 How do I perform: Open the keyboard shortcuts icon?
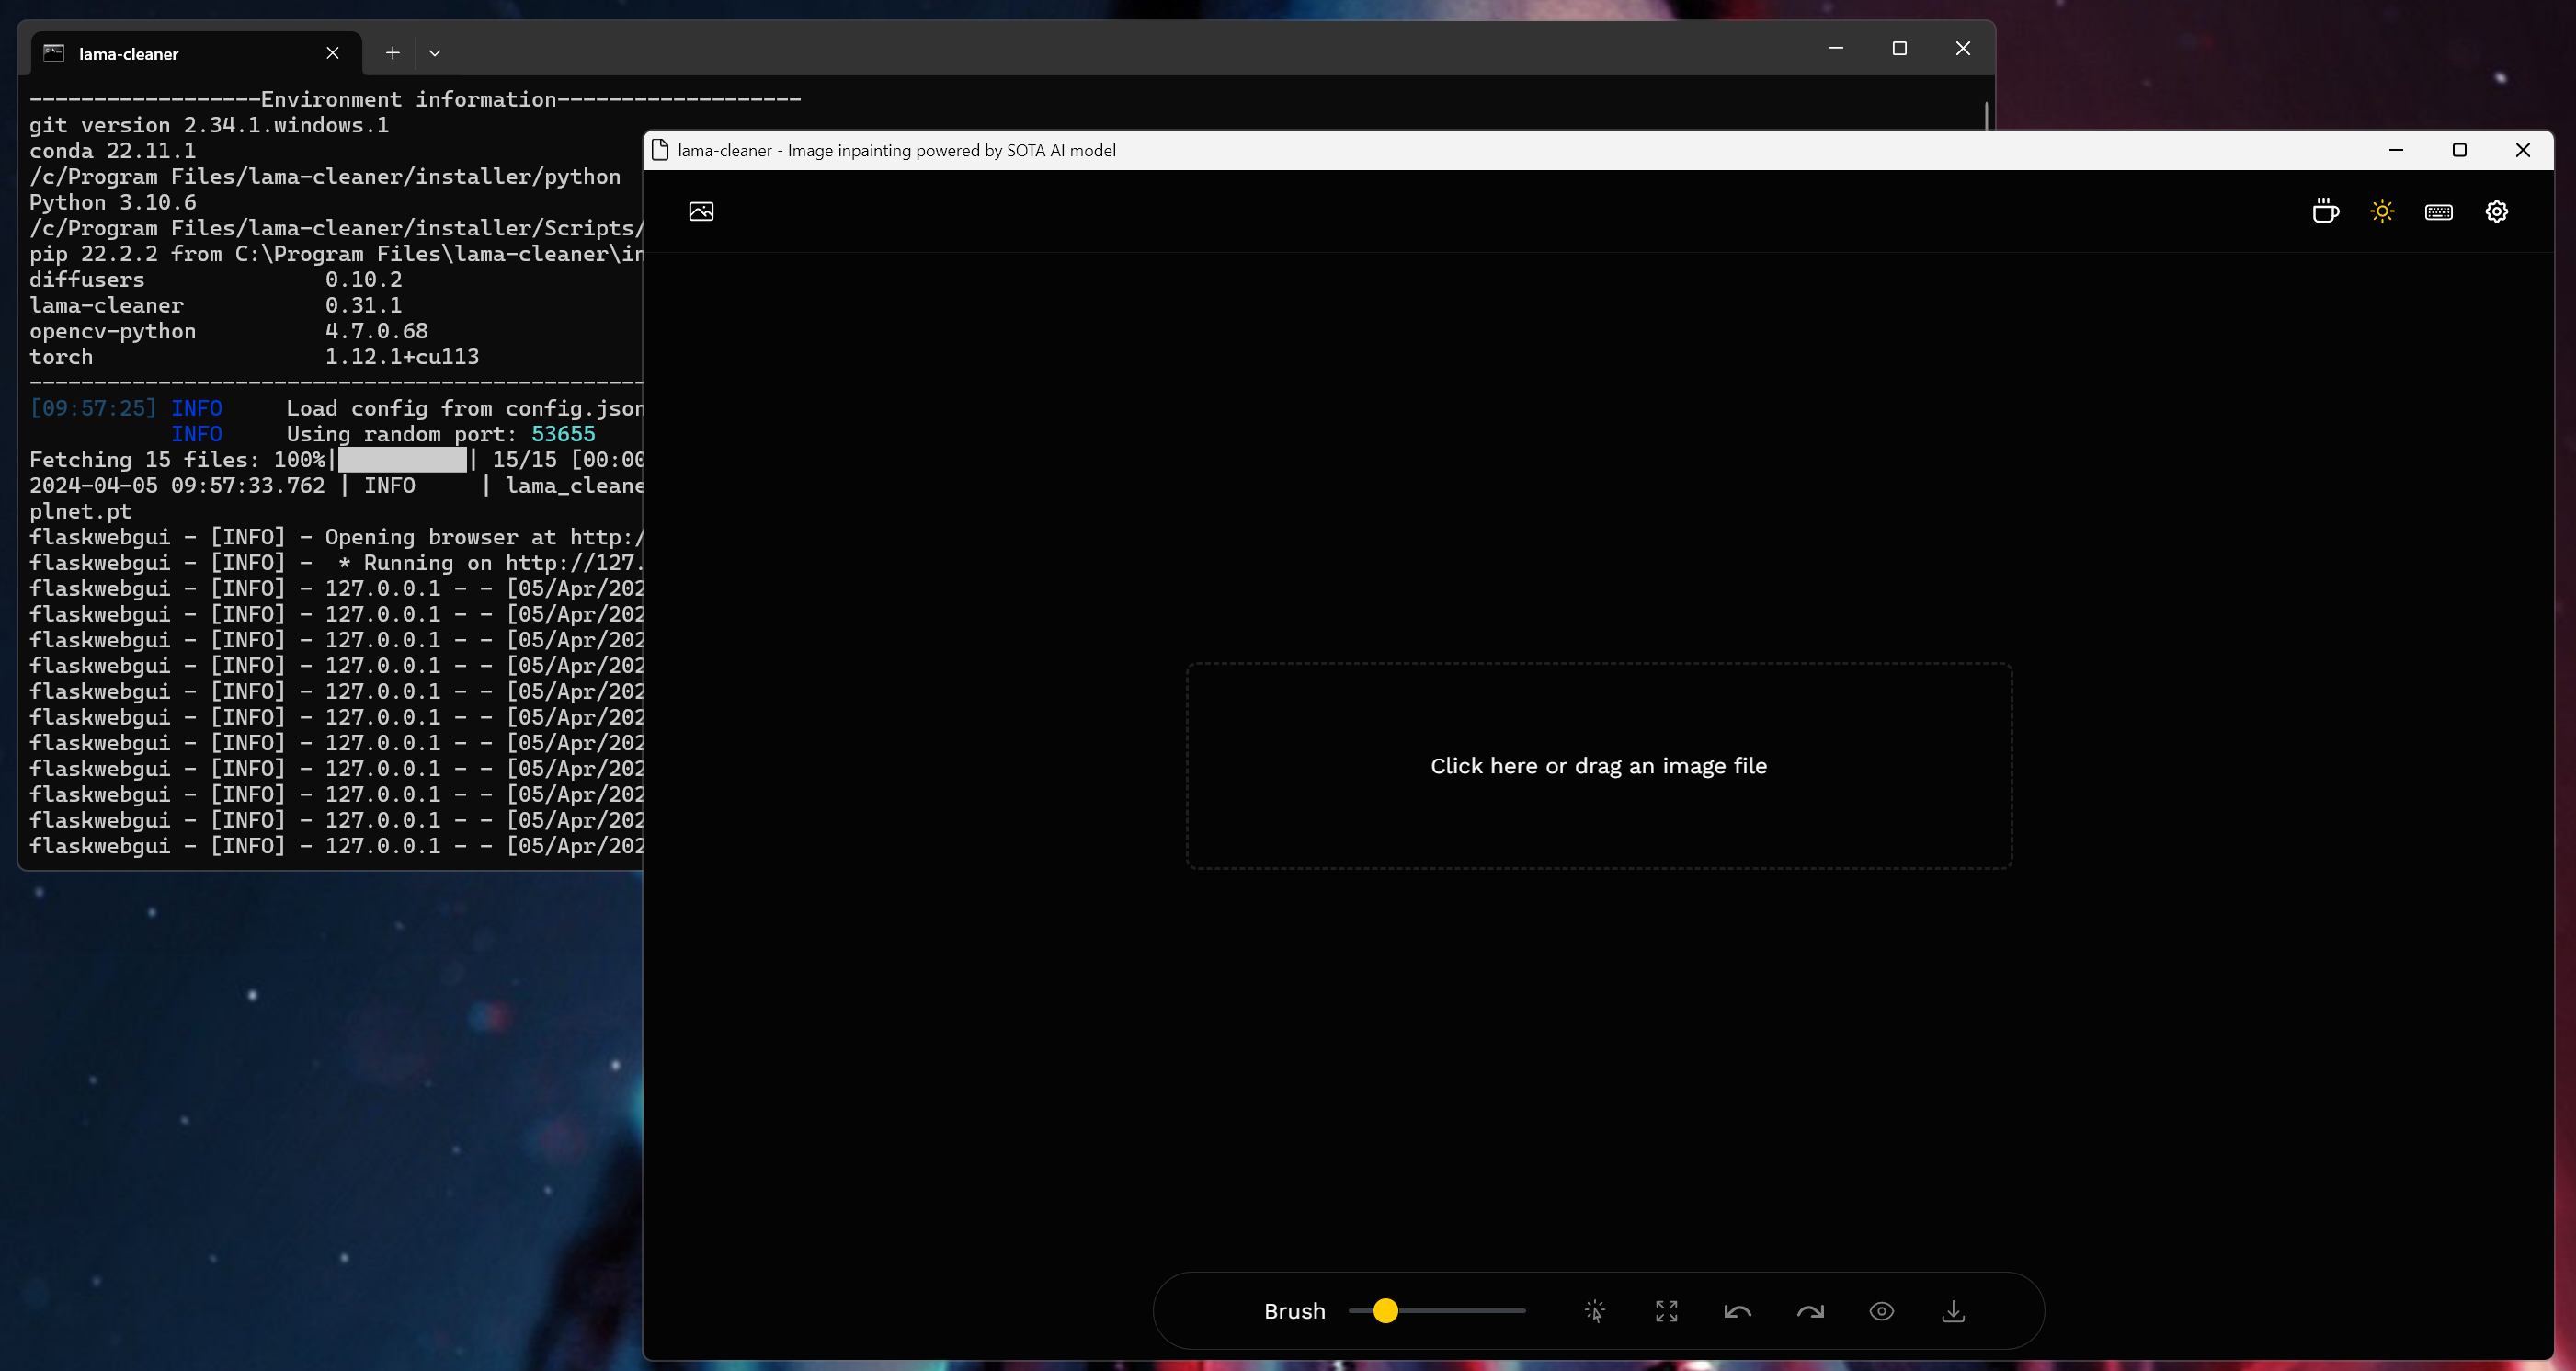(2439, 212)
